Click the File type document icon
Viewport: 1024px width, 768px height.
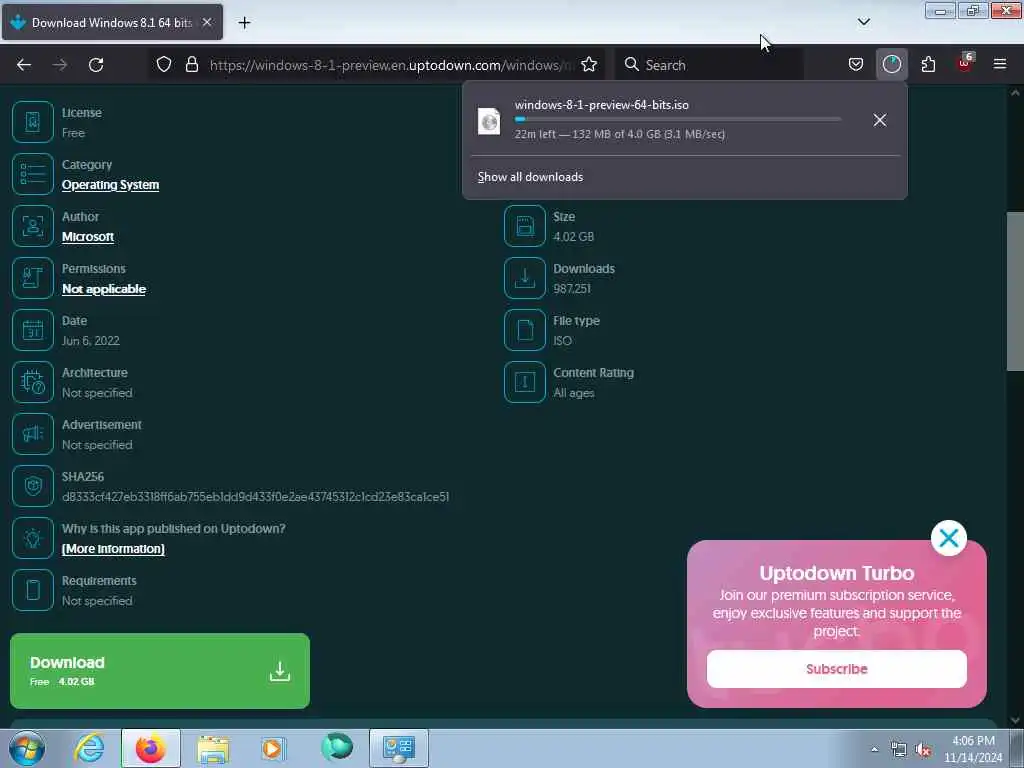pyautogui.click(x=524, y=330)
